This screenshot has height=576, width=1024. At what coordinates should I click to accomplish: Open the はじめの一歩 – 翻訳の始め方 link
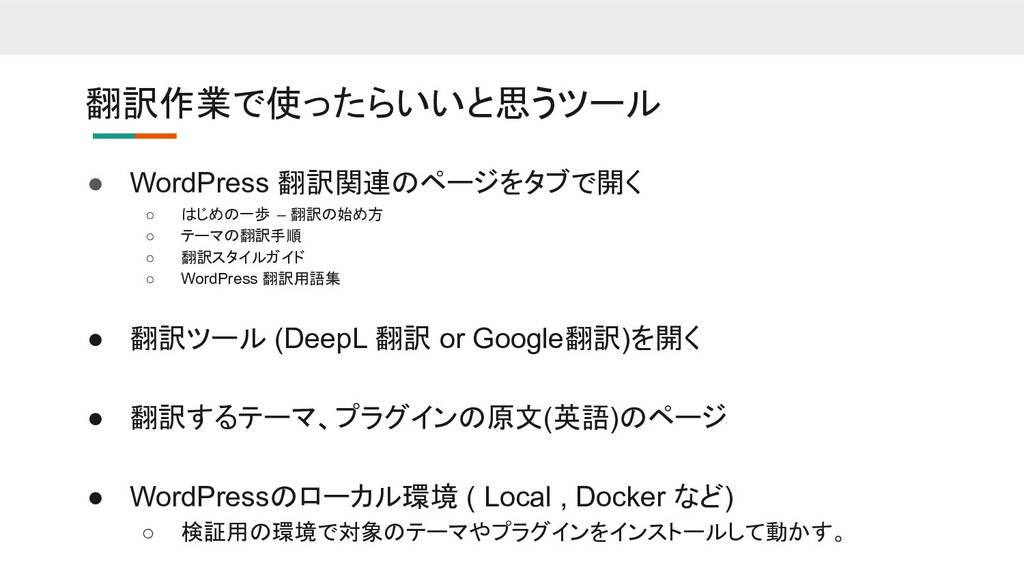pos(281,214)
